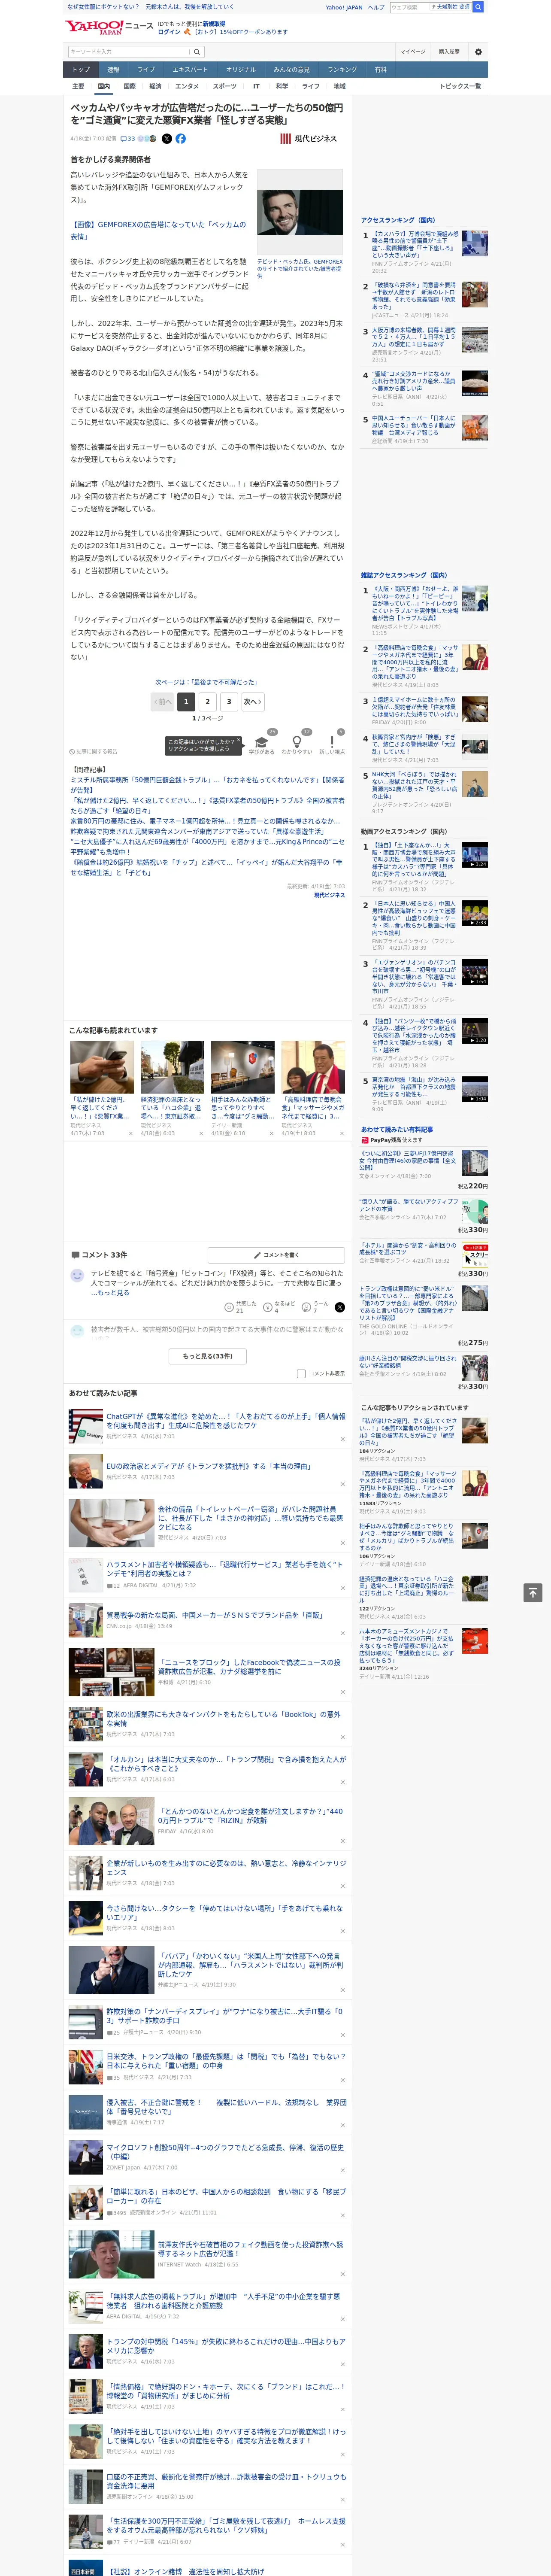Toggle the コメント非表示 checkbox

[301, 1374]
